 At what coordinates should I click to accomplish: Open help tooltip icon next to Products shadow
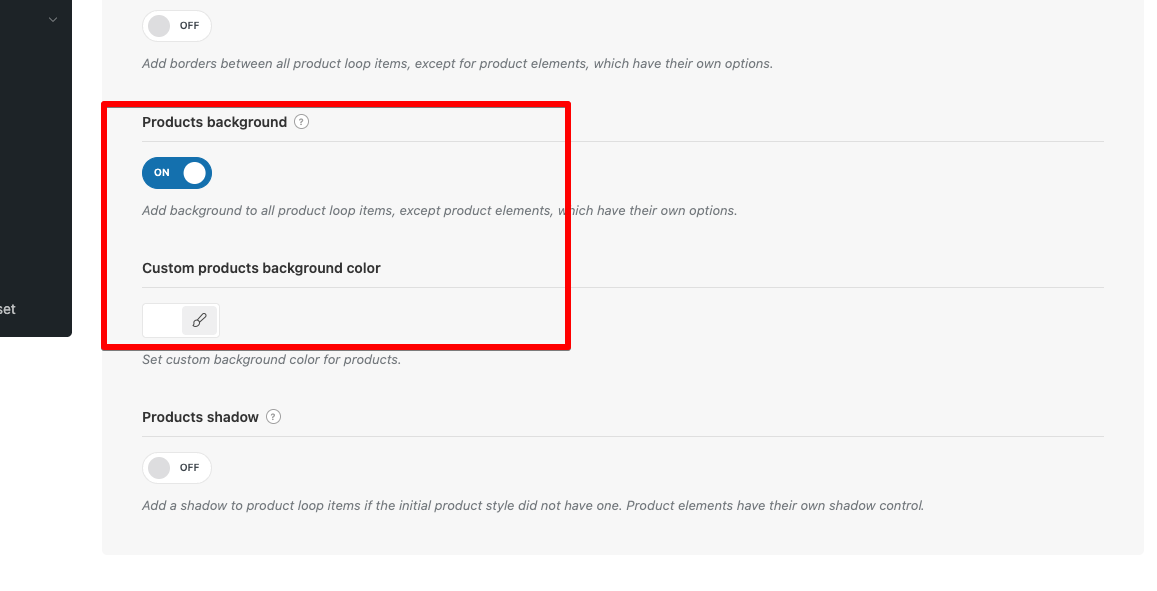point(273,417)
